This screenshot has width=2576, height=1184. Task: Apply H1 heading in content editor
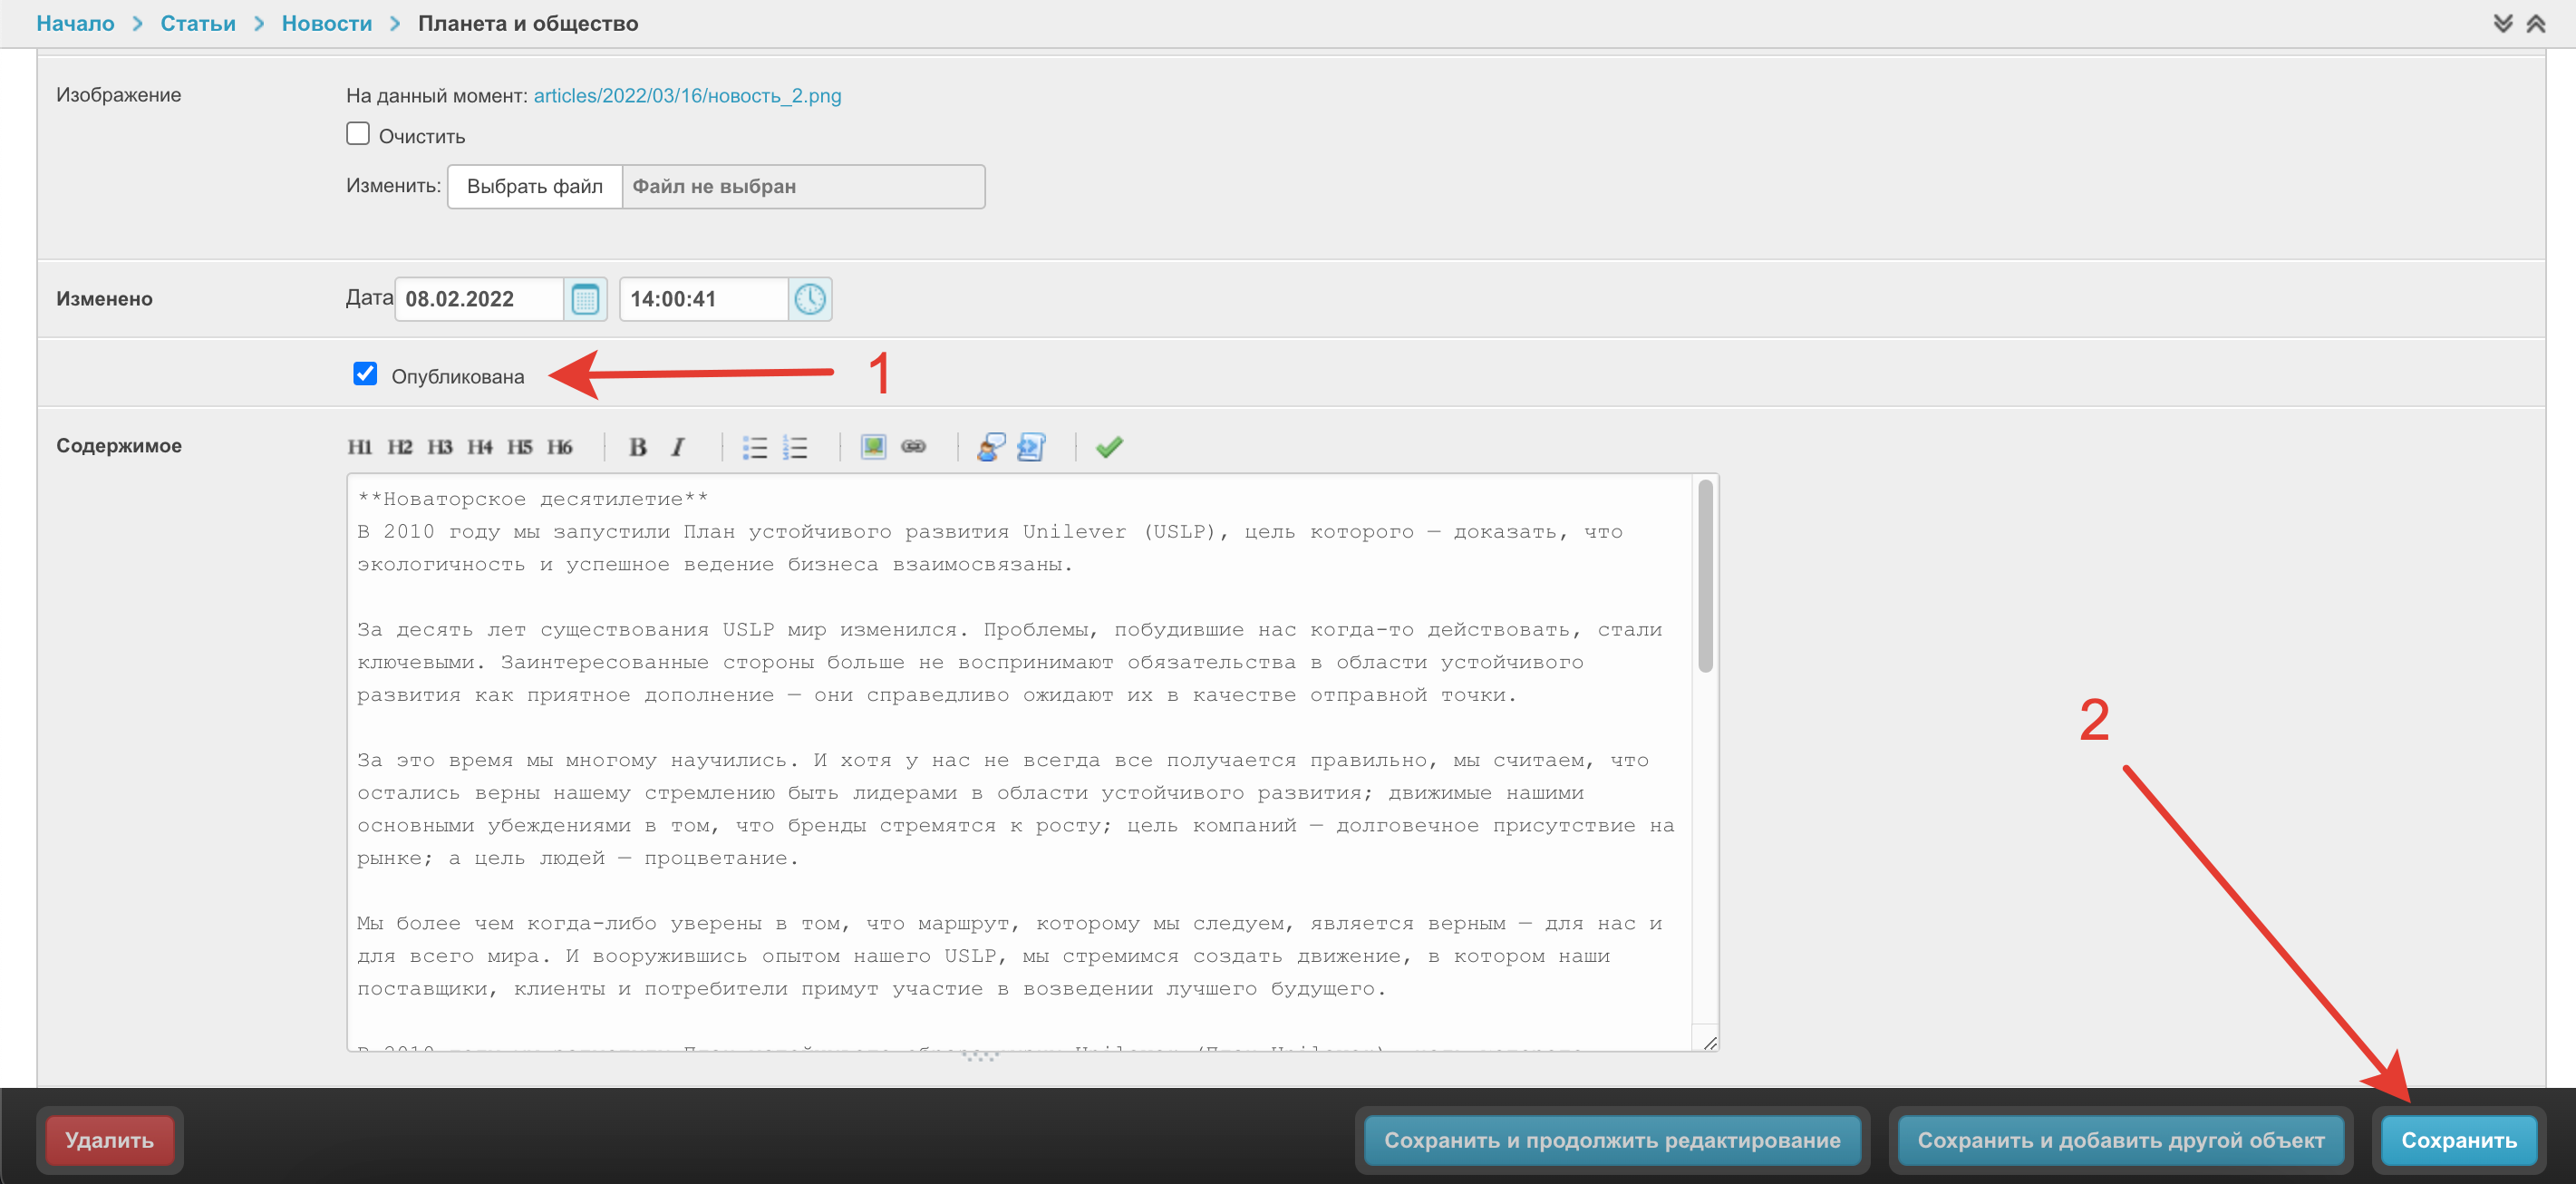[360, 447]
